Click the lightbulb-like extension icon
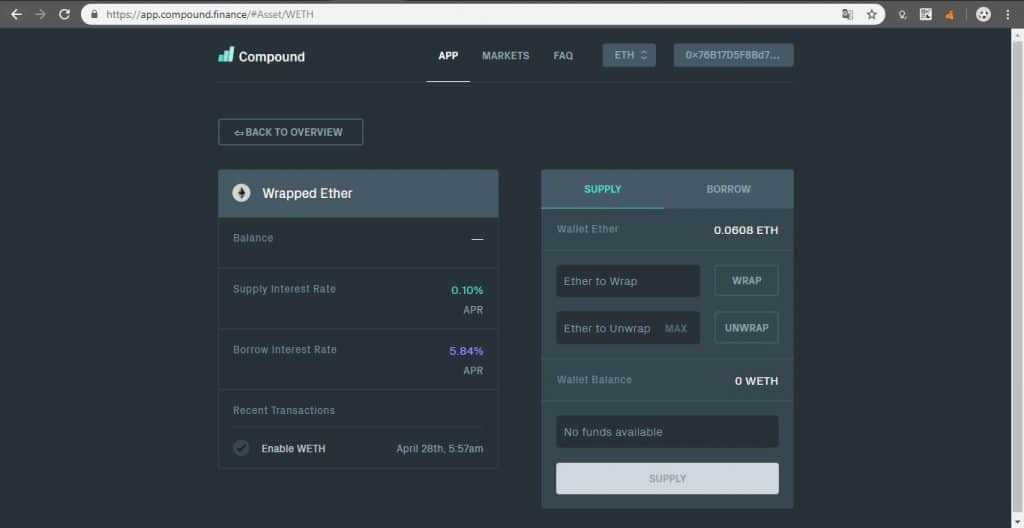Screen dimensions: 1024x528 point(903,14)
